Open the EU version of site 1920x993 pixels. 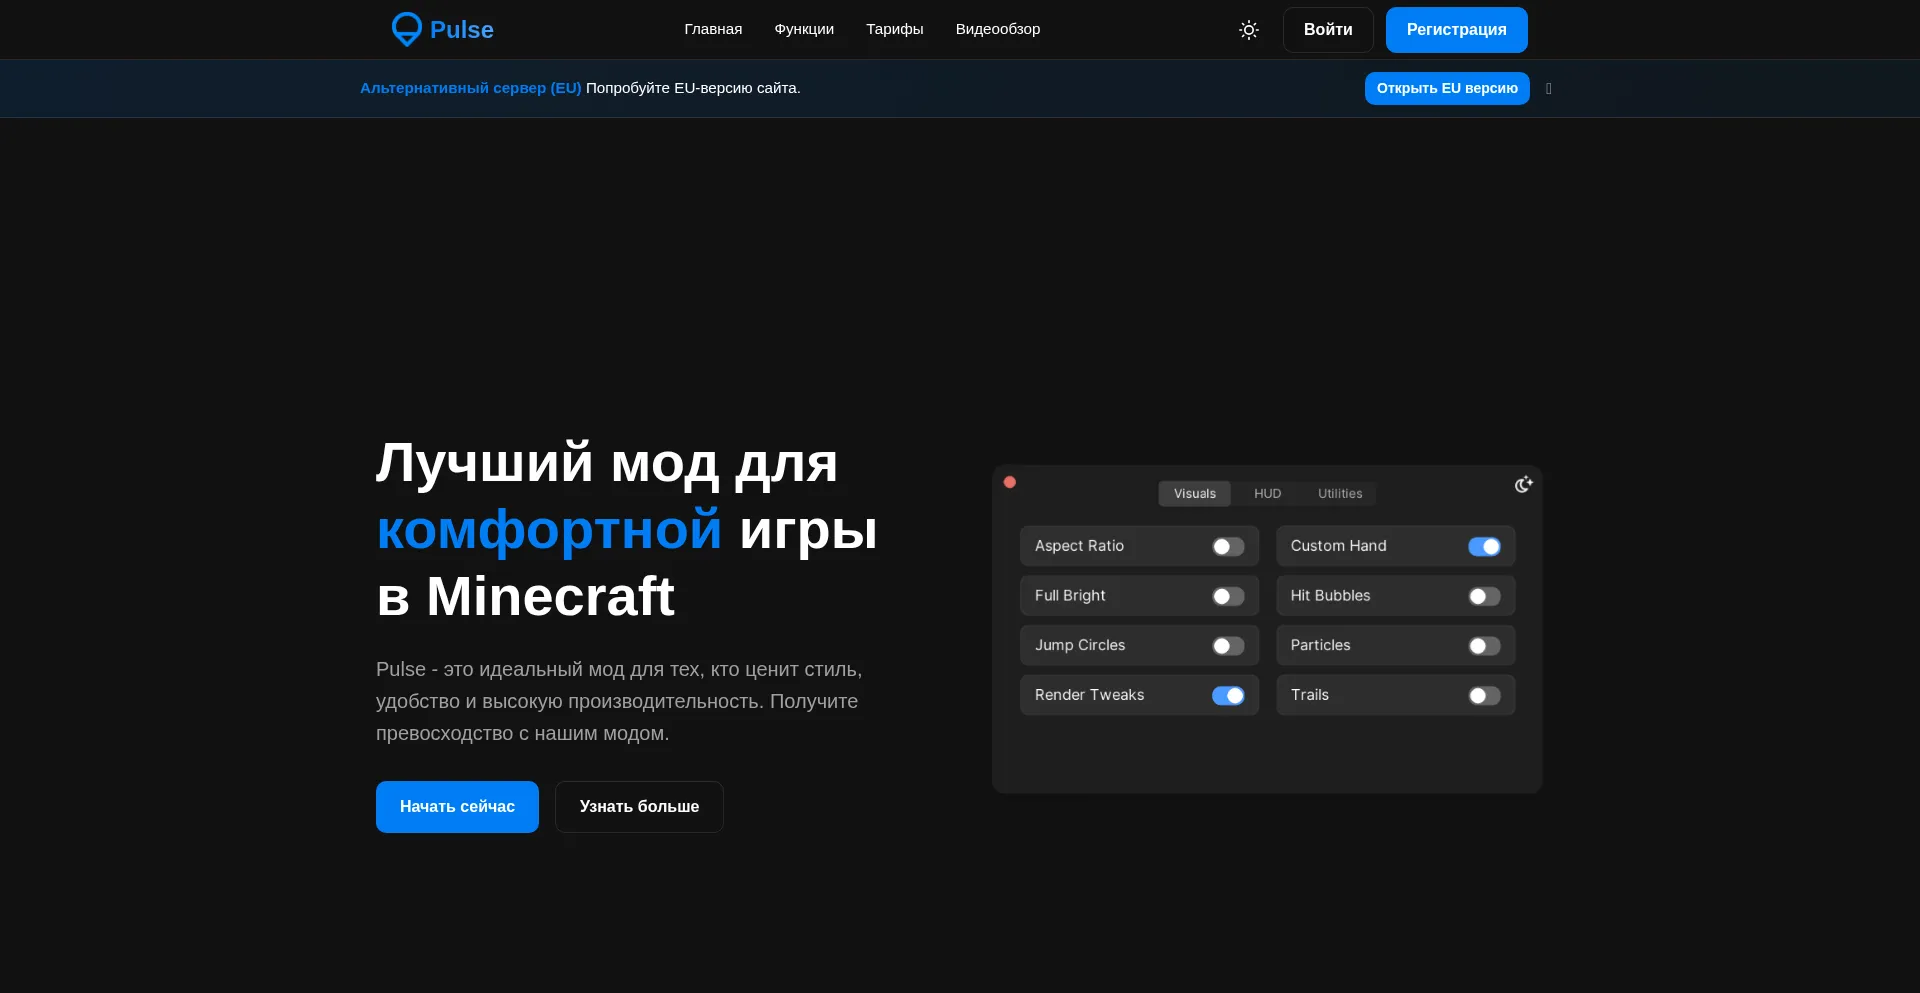point(1446,89)
